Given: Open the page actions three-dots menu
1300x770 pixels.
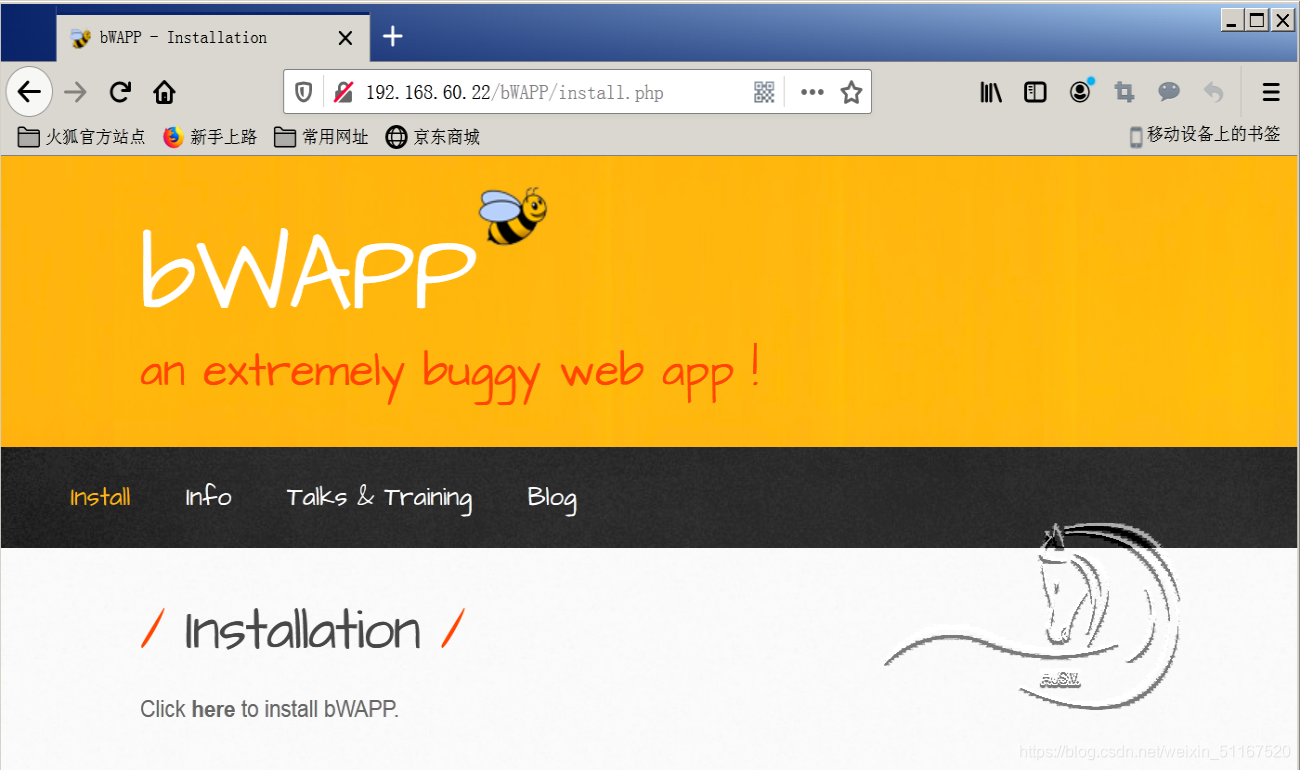Looking at the screenshot, I should [812, 93].
